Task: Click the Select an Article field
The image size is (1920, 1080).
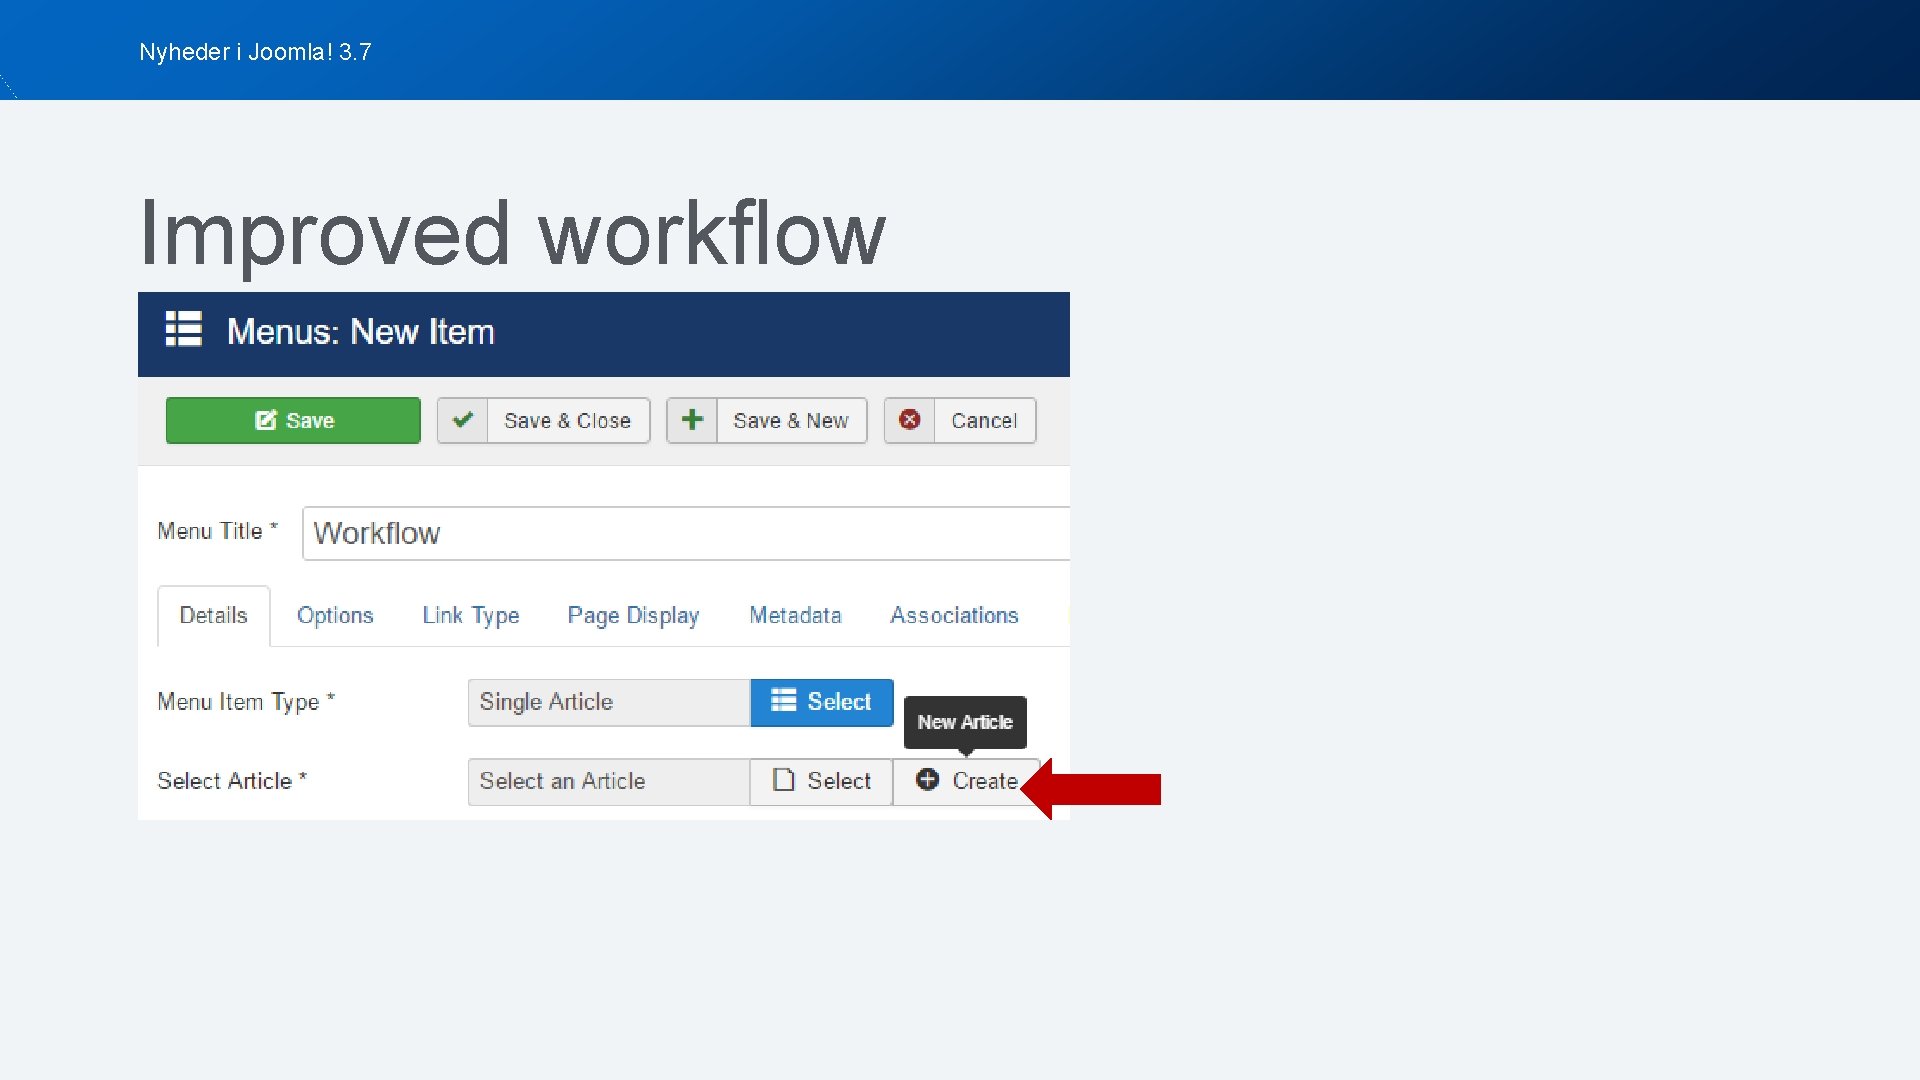Action: (609, 781)
